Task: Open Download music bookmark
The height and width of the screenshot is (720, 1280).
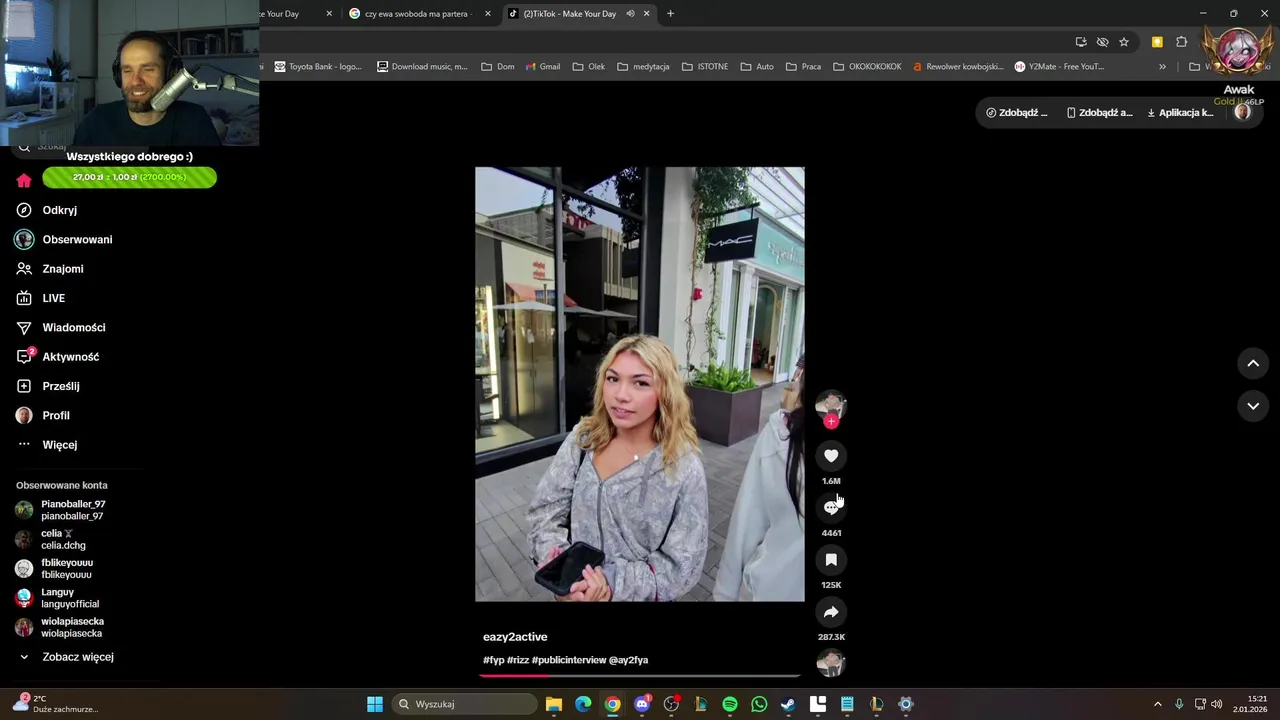Action: pyautogui.click(x=422, y=67)
